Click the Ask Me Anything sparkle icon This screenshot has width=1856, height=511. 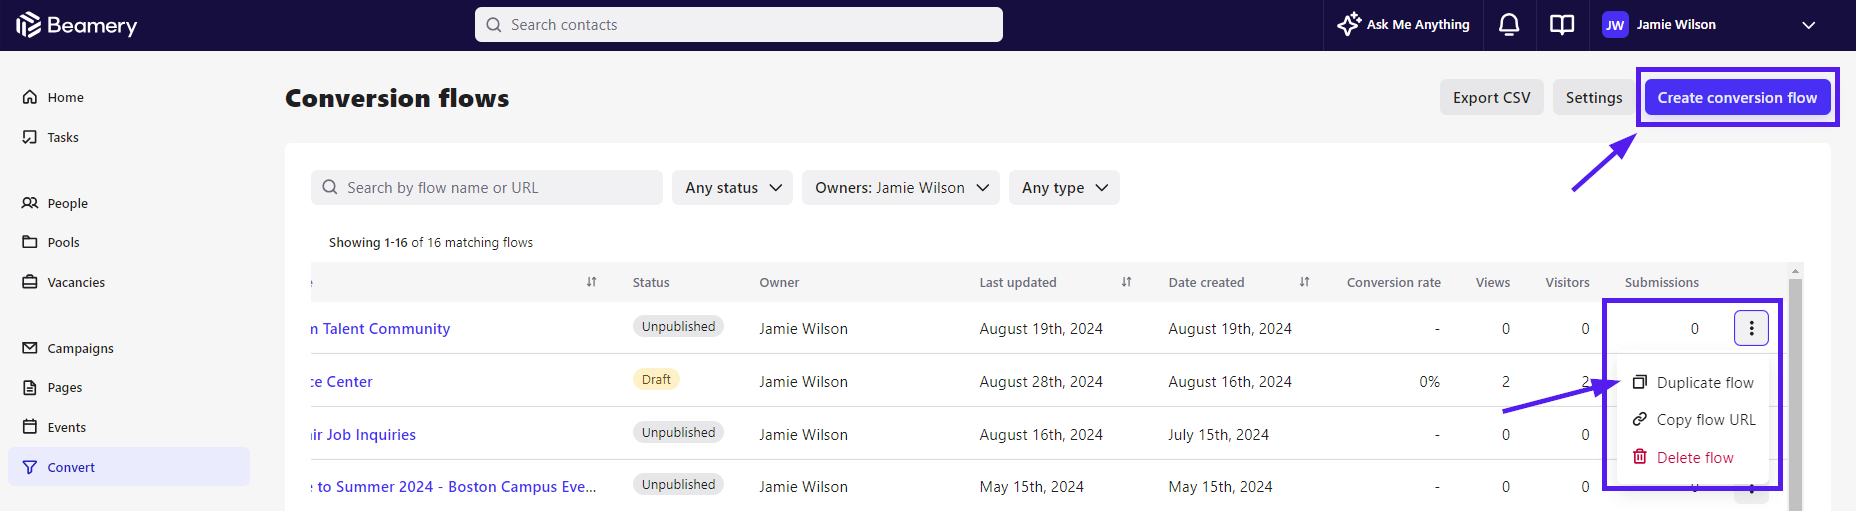(x=1349, y=24)
